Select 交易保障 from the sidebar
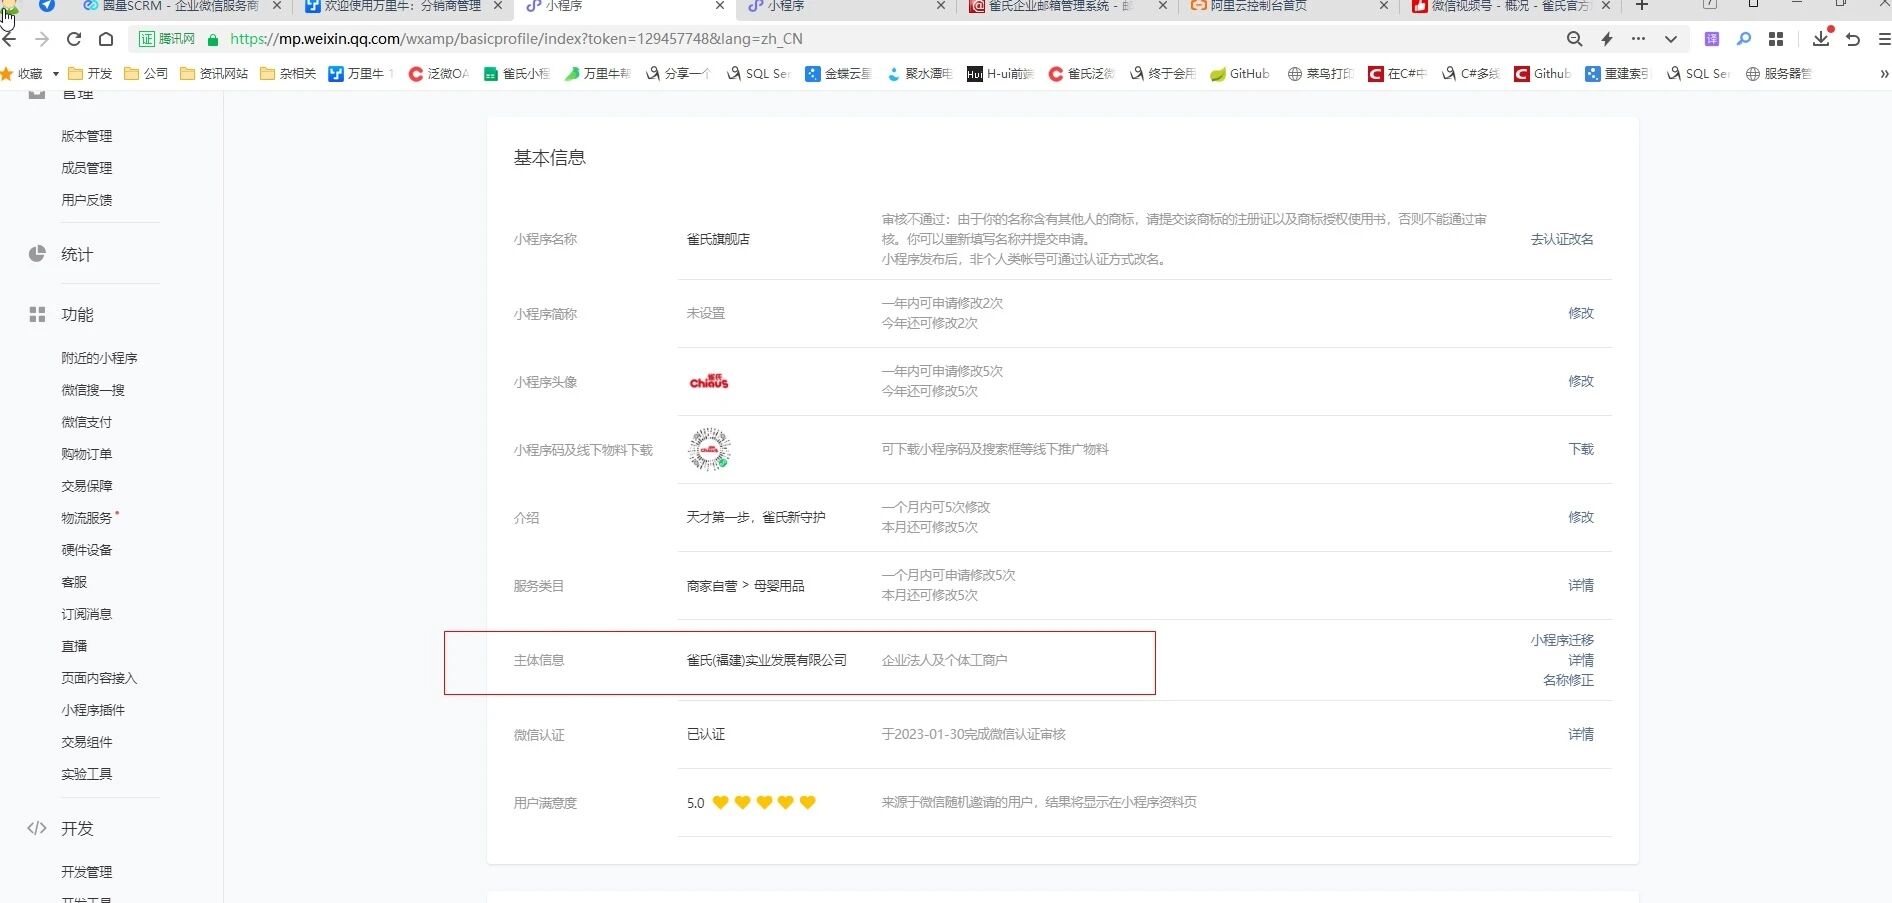Image resolution: width=1892 pixels, height=903 pixels. click(87, 486)
